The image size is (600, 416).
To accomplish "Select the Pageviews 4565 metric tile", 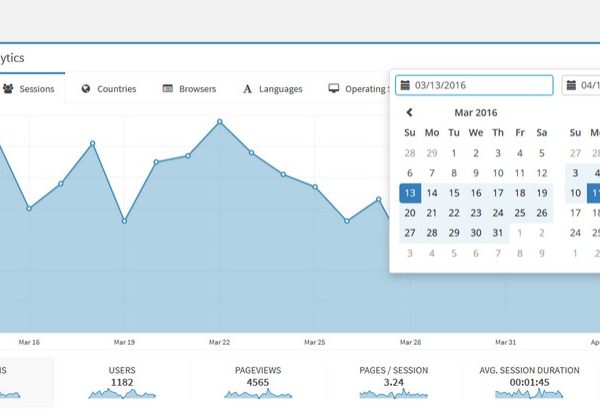I will (x=258, y=381).
